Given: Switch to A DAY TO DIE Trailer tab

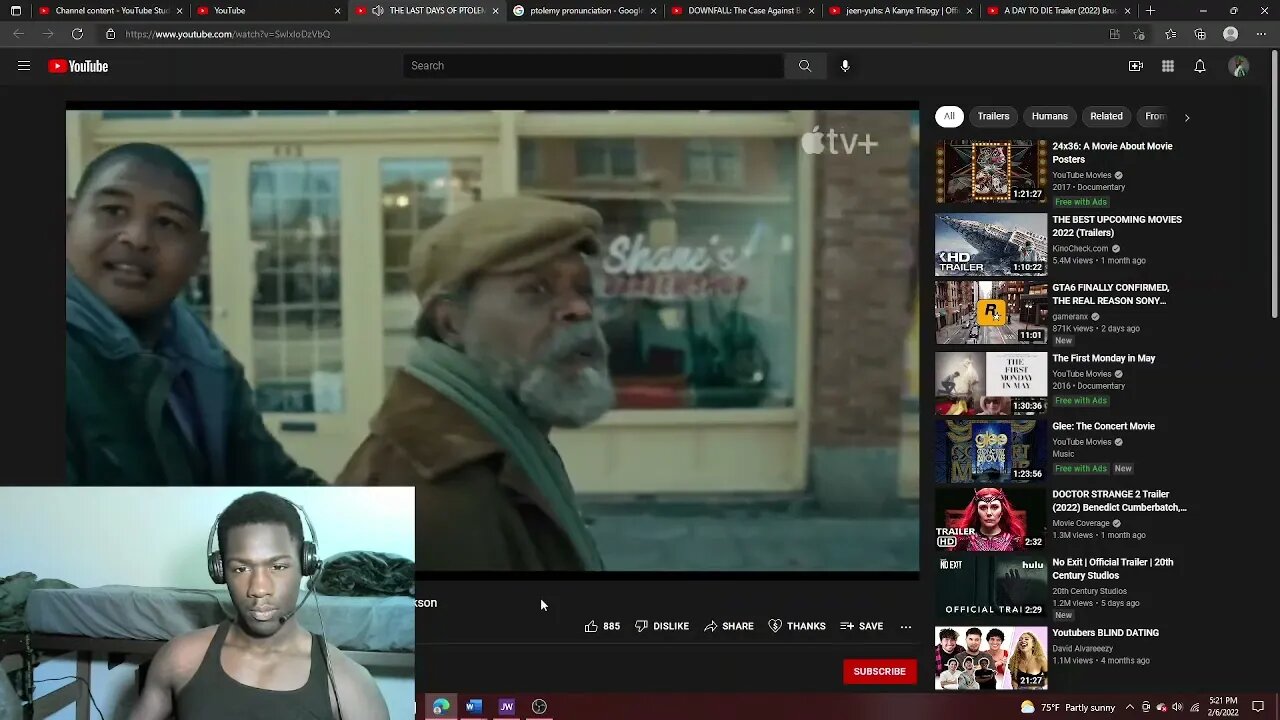Looking at the screenshot, I should pyautogui.click(x=1059, y=10).
